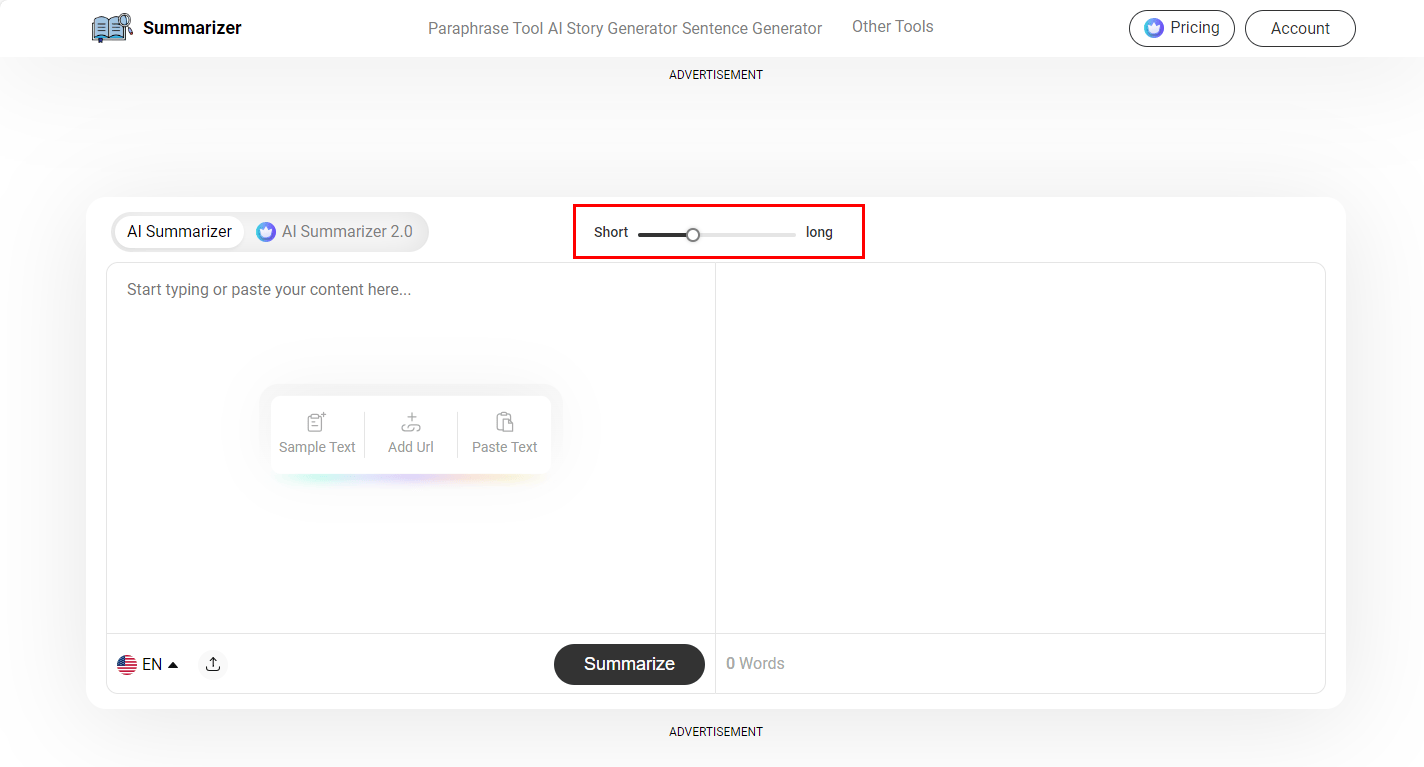Go to AI Story Generator
1424x767 pixels.
click(x=613, y=29)
